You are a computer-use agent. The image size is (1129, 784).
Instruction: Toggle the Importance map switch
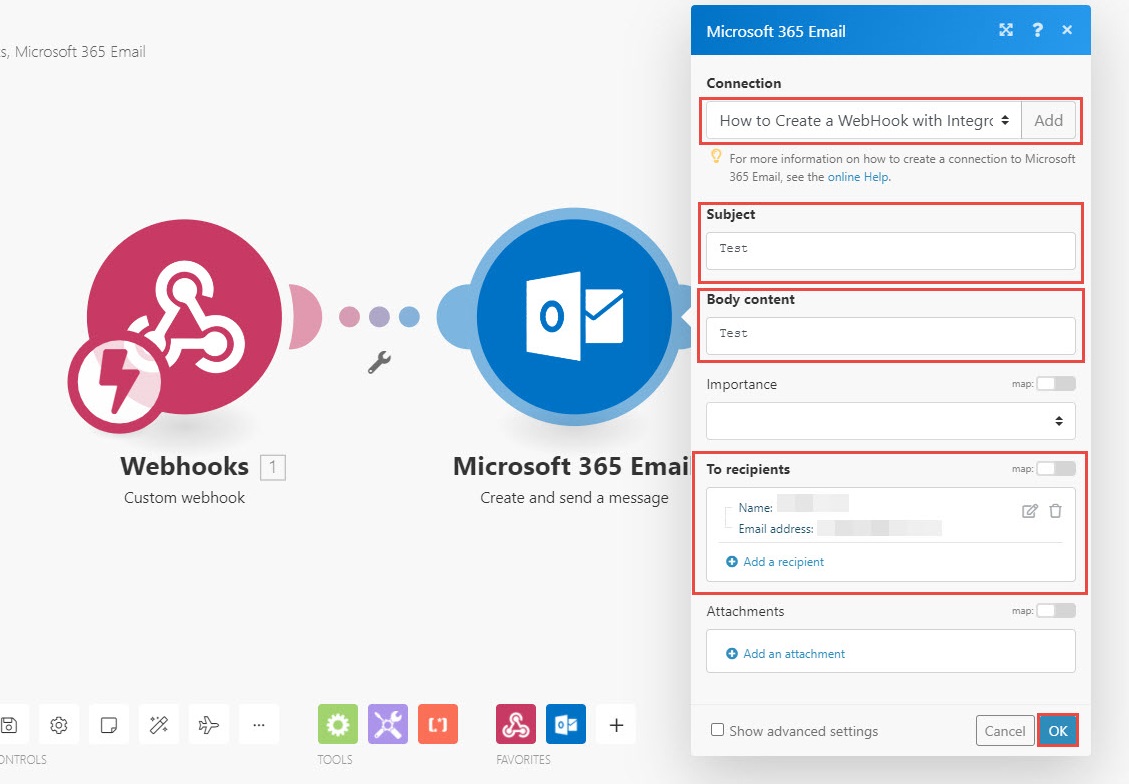[x=1056, y=384]
